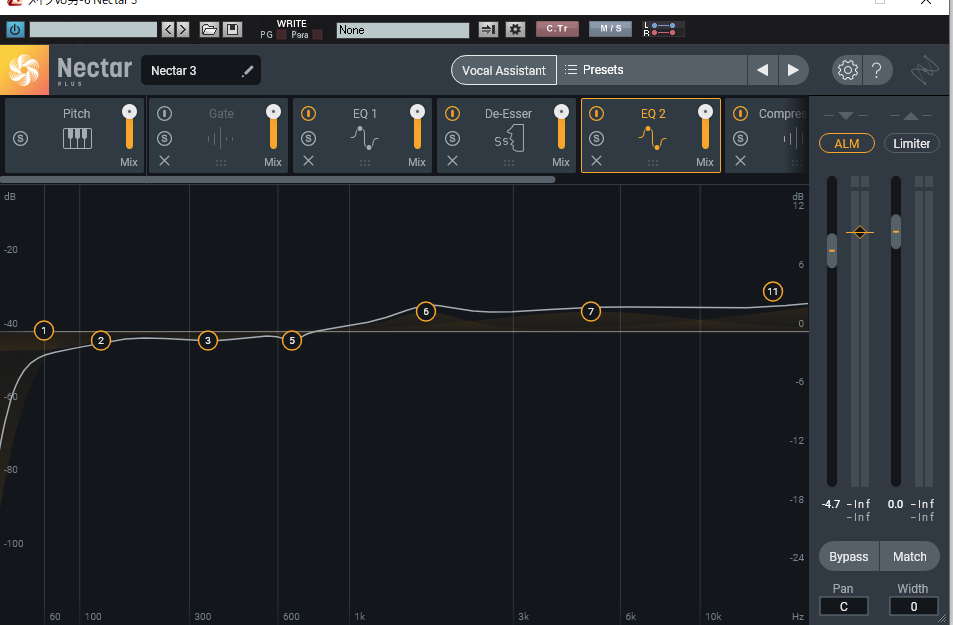Solo the Gate module

click(165, 139)
